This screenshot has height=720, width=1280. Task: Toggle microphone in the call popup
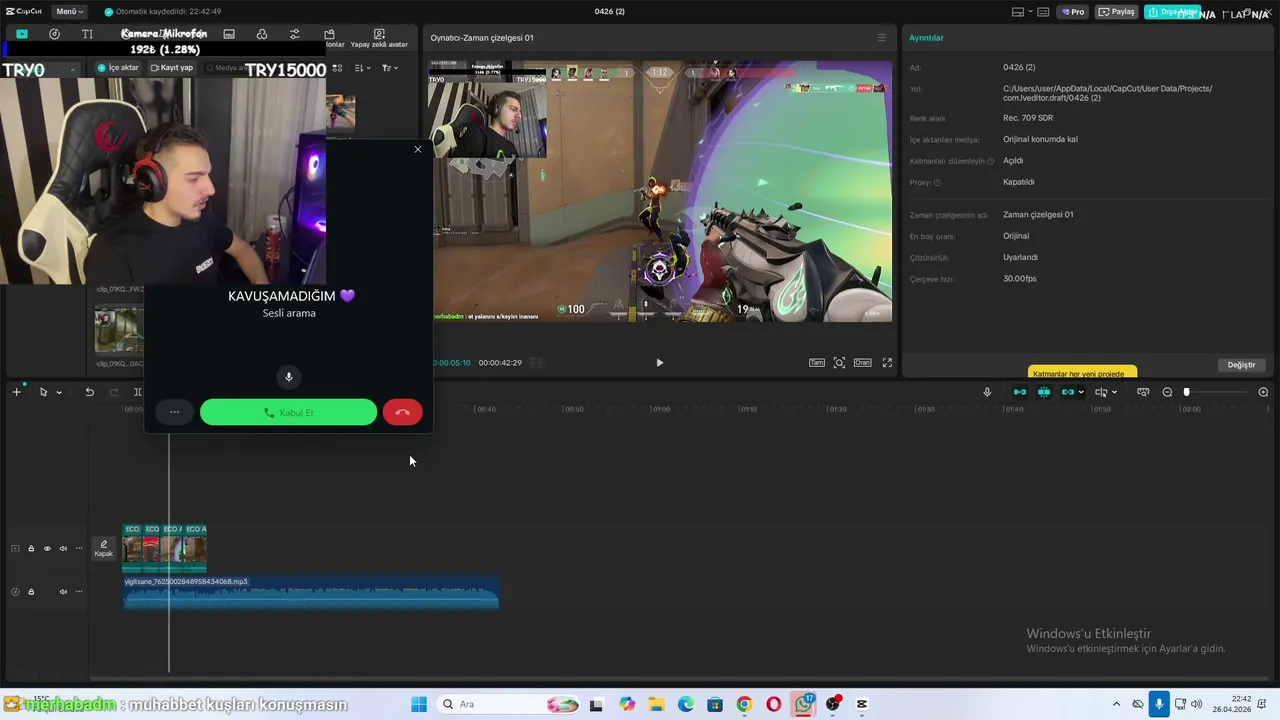[x=289, y=377]
